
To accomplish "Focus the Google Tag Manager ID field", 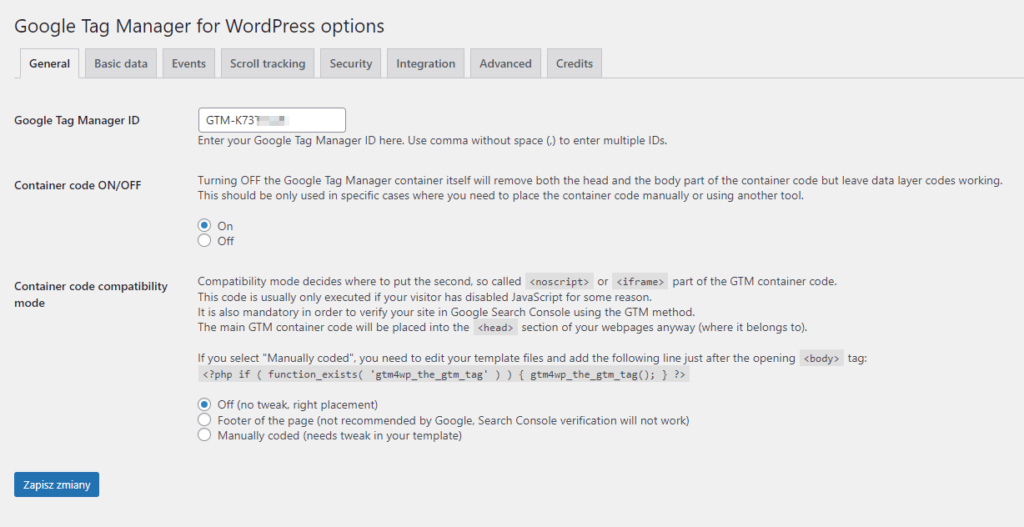I will pyautogui.click(x=272, y=120).
